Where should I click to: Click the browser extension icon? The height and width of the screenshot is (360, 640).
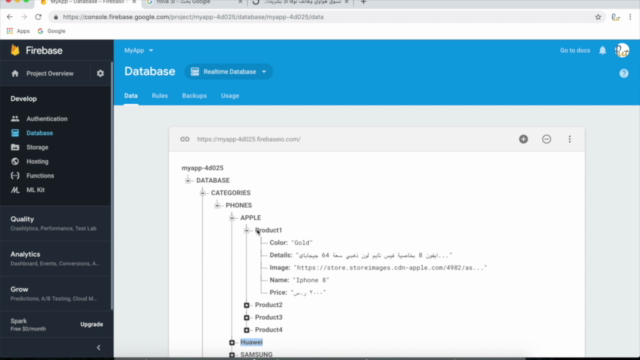[616, 17]
